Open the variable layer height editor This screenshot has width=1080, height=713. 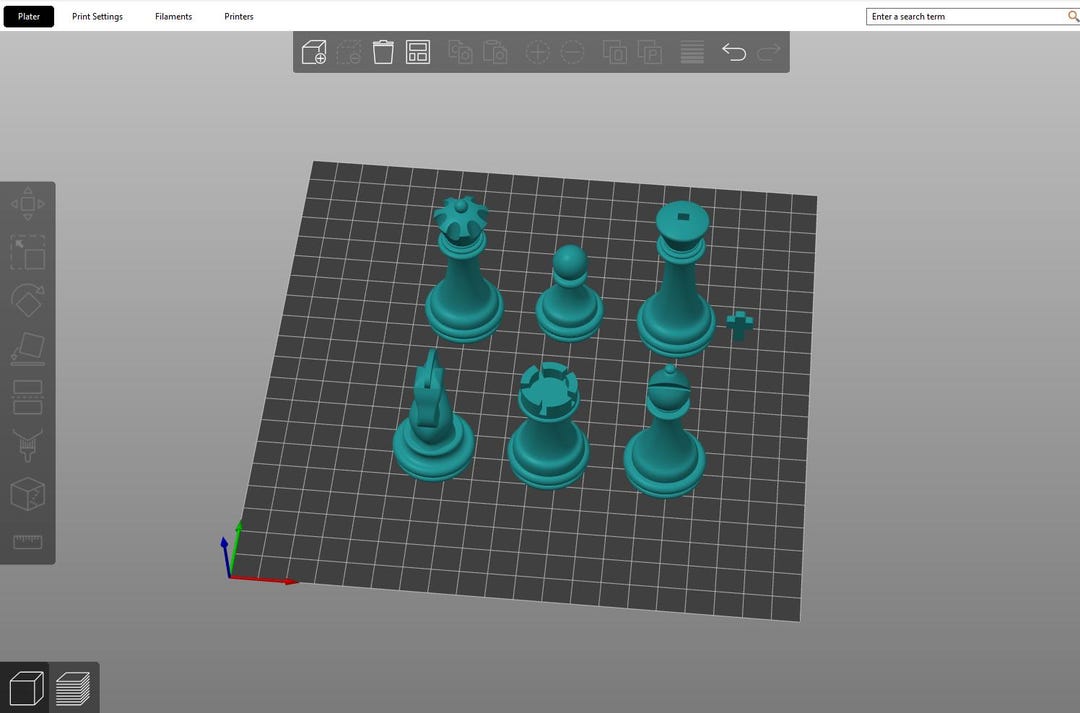691,51
